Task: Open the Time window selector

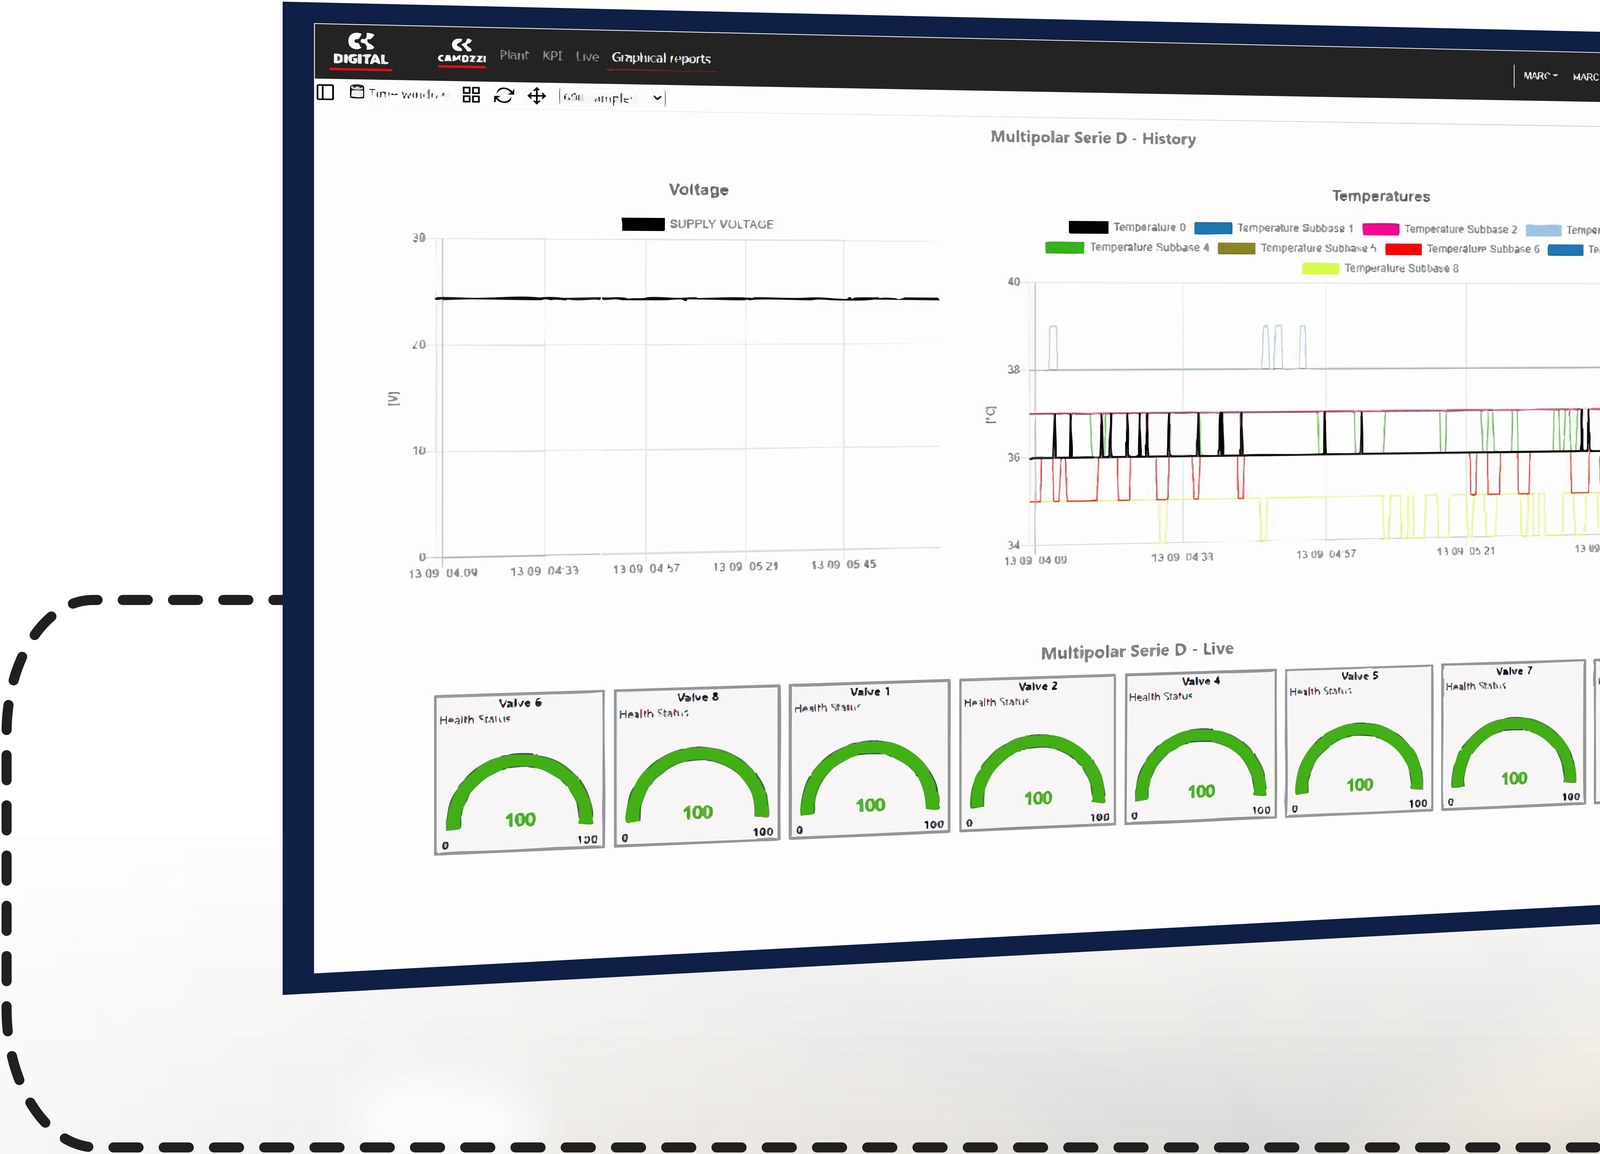Action: [398, 93]
